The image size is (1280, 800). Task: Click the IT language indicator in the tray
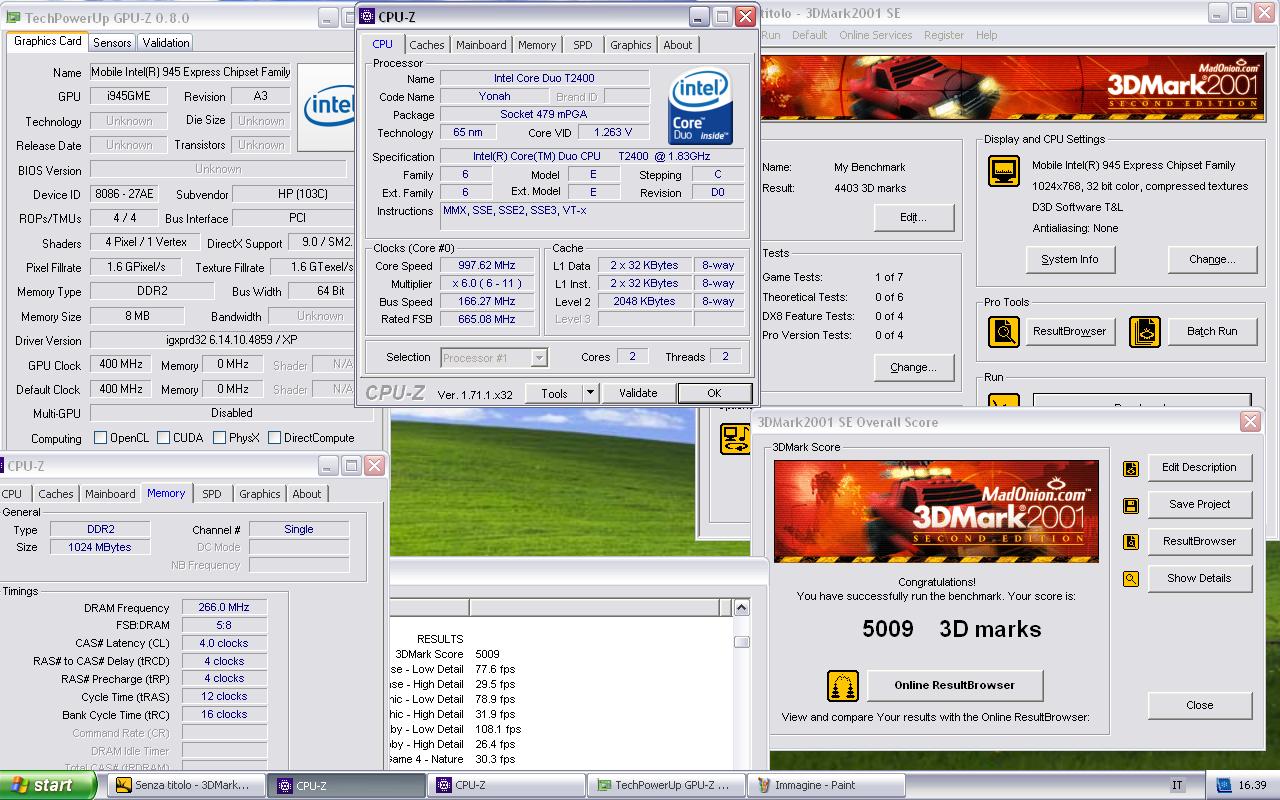(x=1177, y=785)
